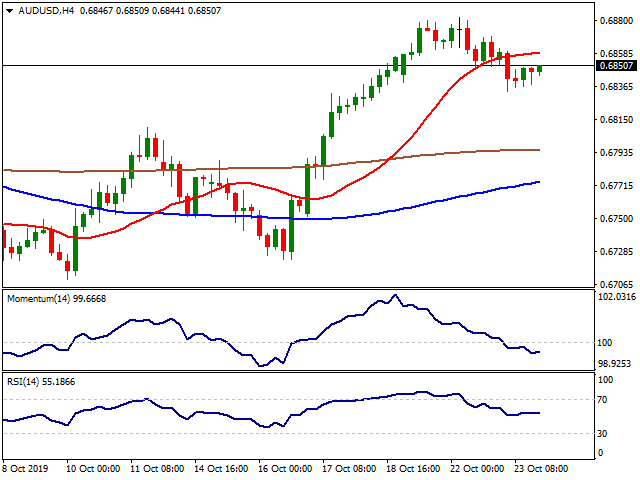Click the 10 Oct 00:00 time label
Viewport: 640px width, 480px height.
point(93,469)
